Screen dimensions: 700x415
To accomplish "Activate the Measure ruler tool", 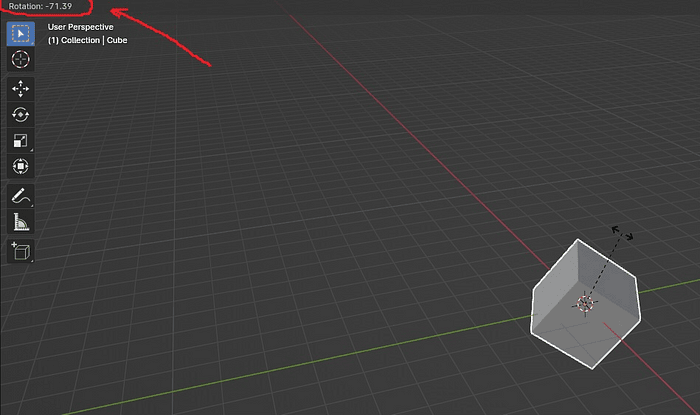I will (x=20, y=222).
